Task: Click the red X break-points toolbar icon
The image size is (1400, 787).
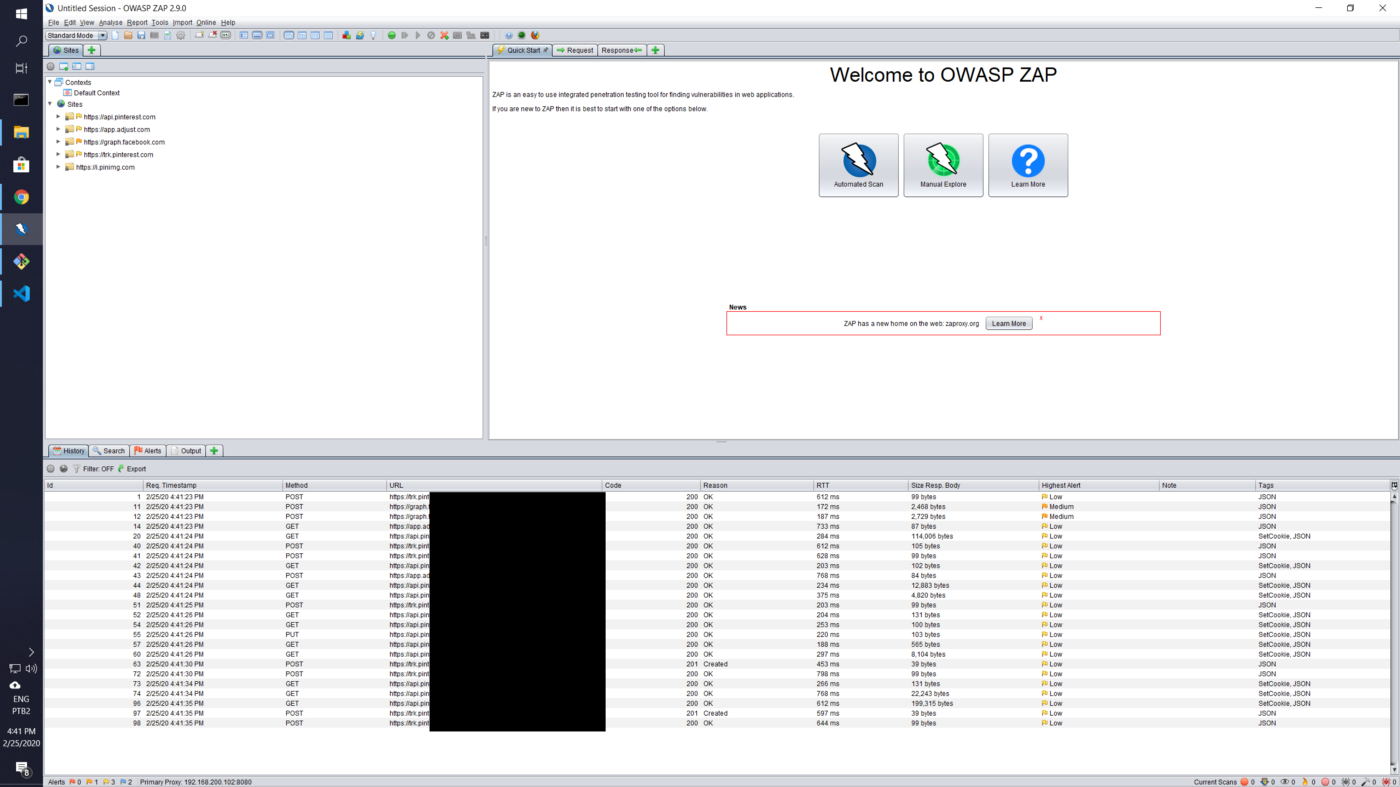Action: click(x=444, y=35)
